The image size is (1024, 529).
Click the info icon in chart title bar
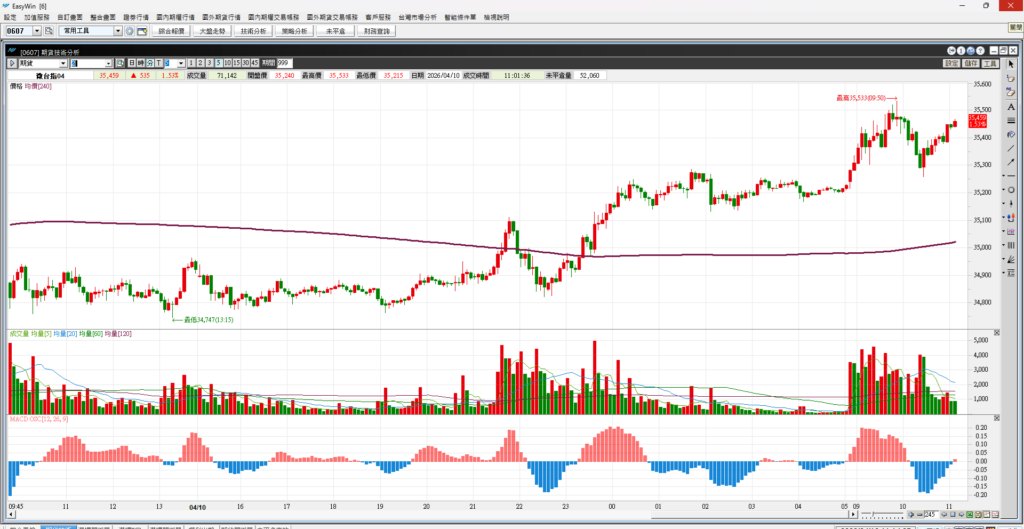click(959, 49)
